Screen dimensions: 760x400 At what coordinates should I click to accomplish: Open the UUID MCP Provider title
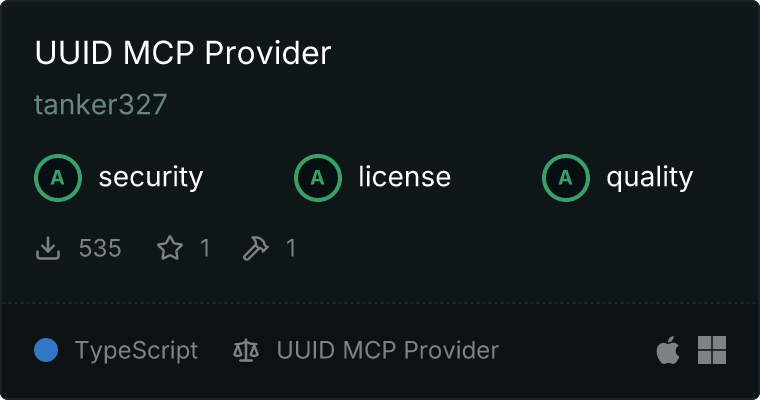tap(183, 52)
